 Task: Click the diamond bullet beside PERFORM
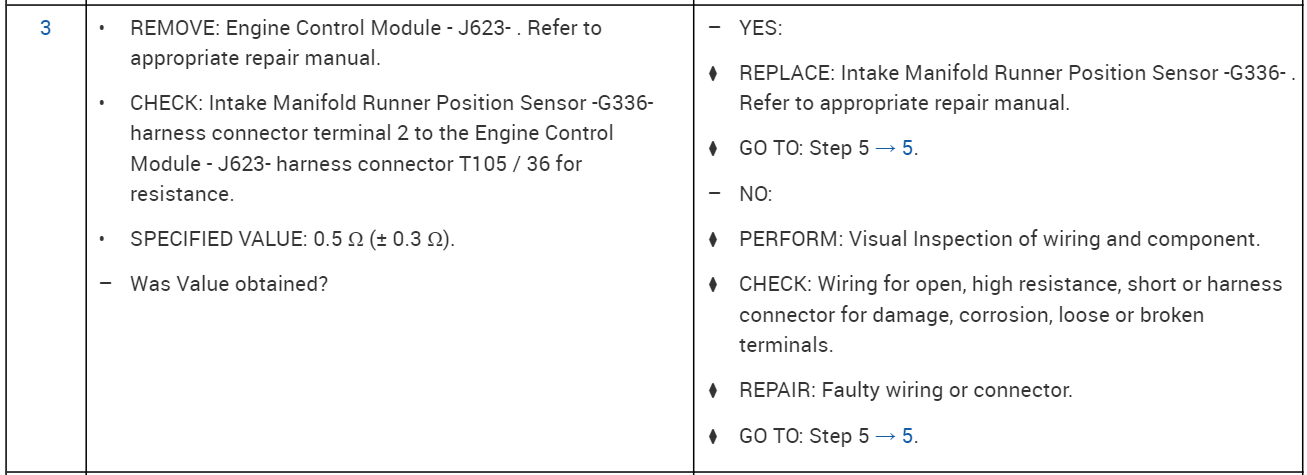(x=714, y=241)
